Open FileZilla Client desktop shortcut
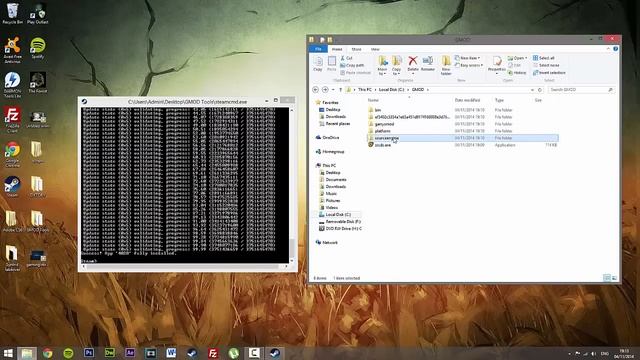This screenshot has width=640, height=360. tap(12, 119)
